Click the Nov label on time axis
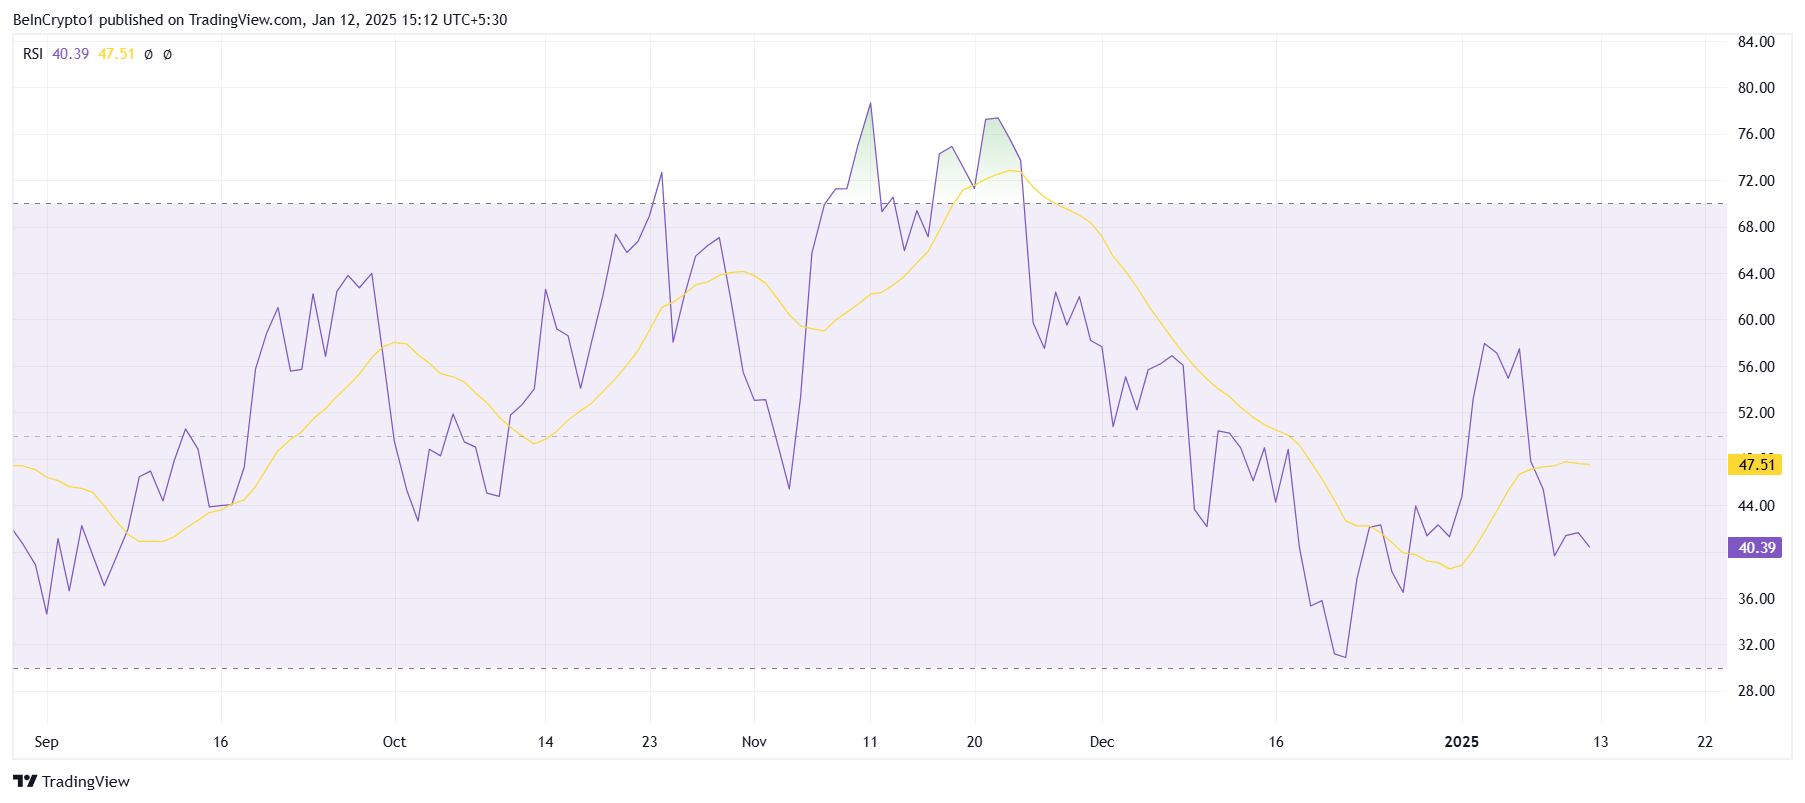The image size is (1805, 803). (754, 741)
